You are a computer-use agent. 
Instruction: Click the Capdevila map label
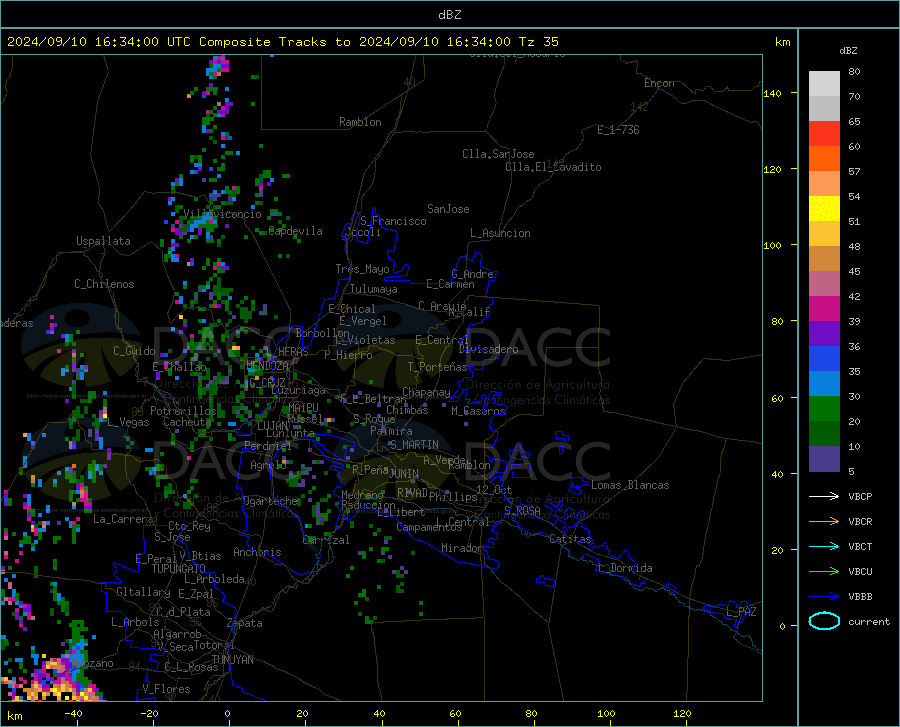(295, 231)
